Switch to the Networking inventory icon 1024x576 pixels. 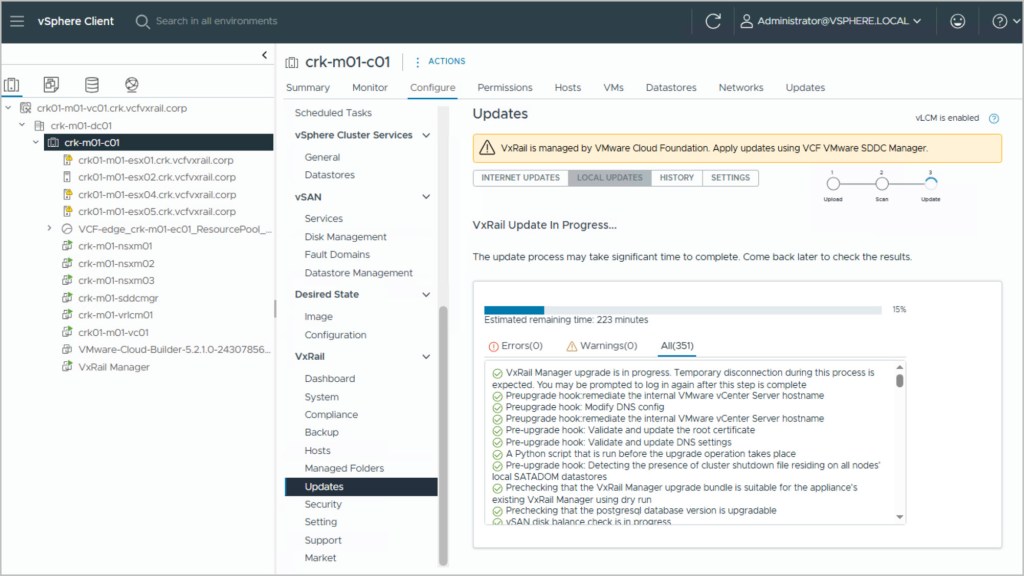click(132, 85)
